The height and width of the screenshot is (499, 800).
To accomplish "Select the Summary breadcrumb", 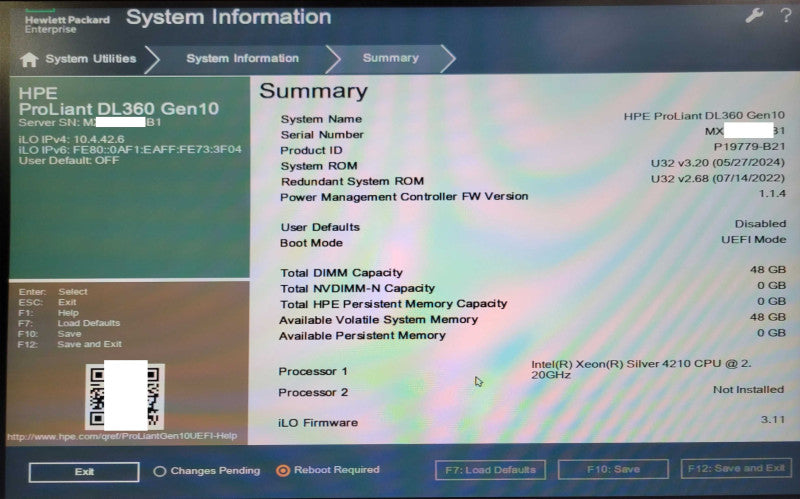I will click(390, 58).
